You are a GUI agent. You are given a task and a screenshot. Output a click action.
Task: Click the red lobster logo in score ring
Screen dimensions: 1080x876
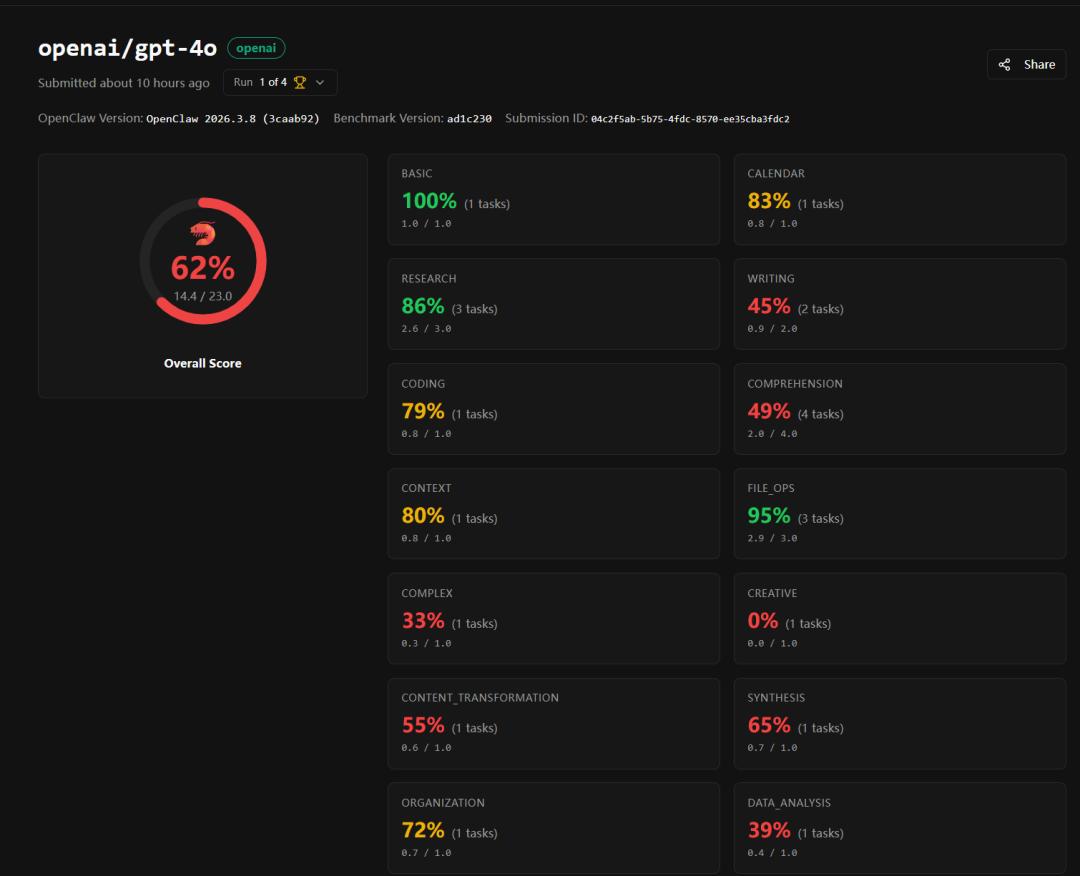coord(203,234)
